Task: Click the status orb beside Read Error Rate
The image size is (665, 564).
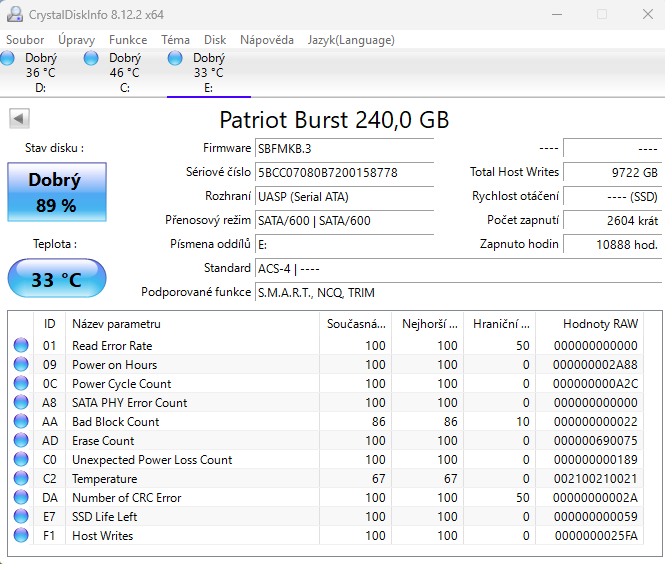Action: (21, 346)
